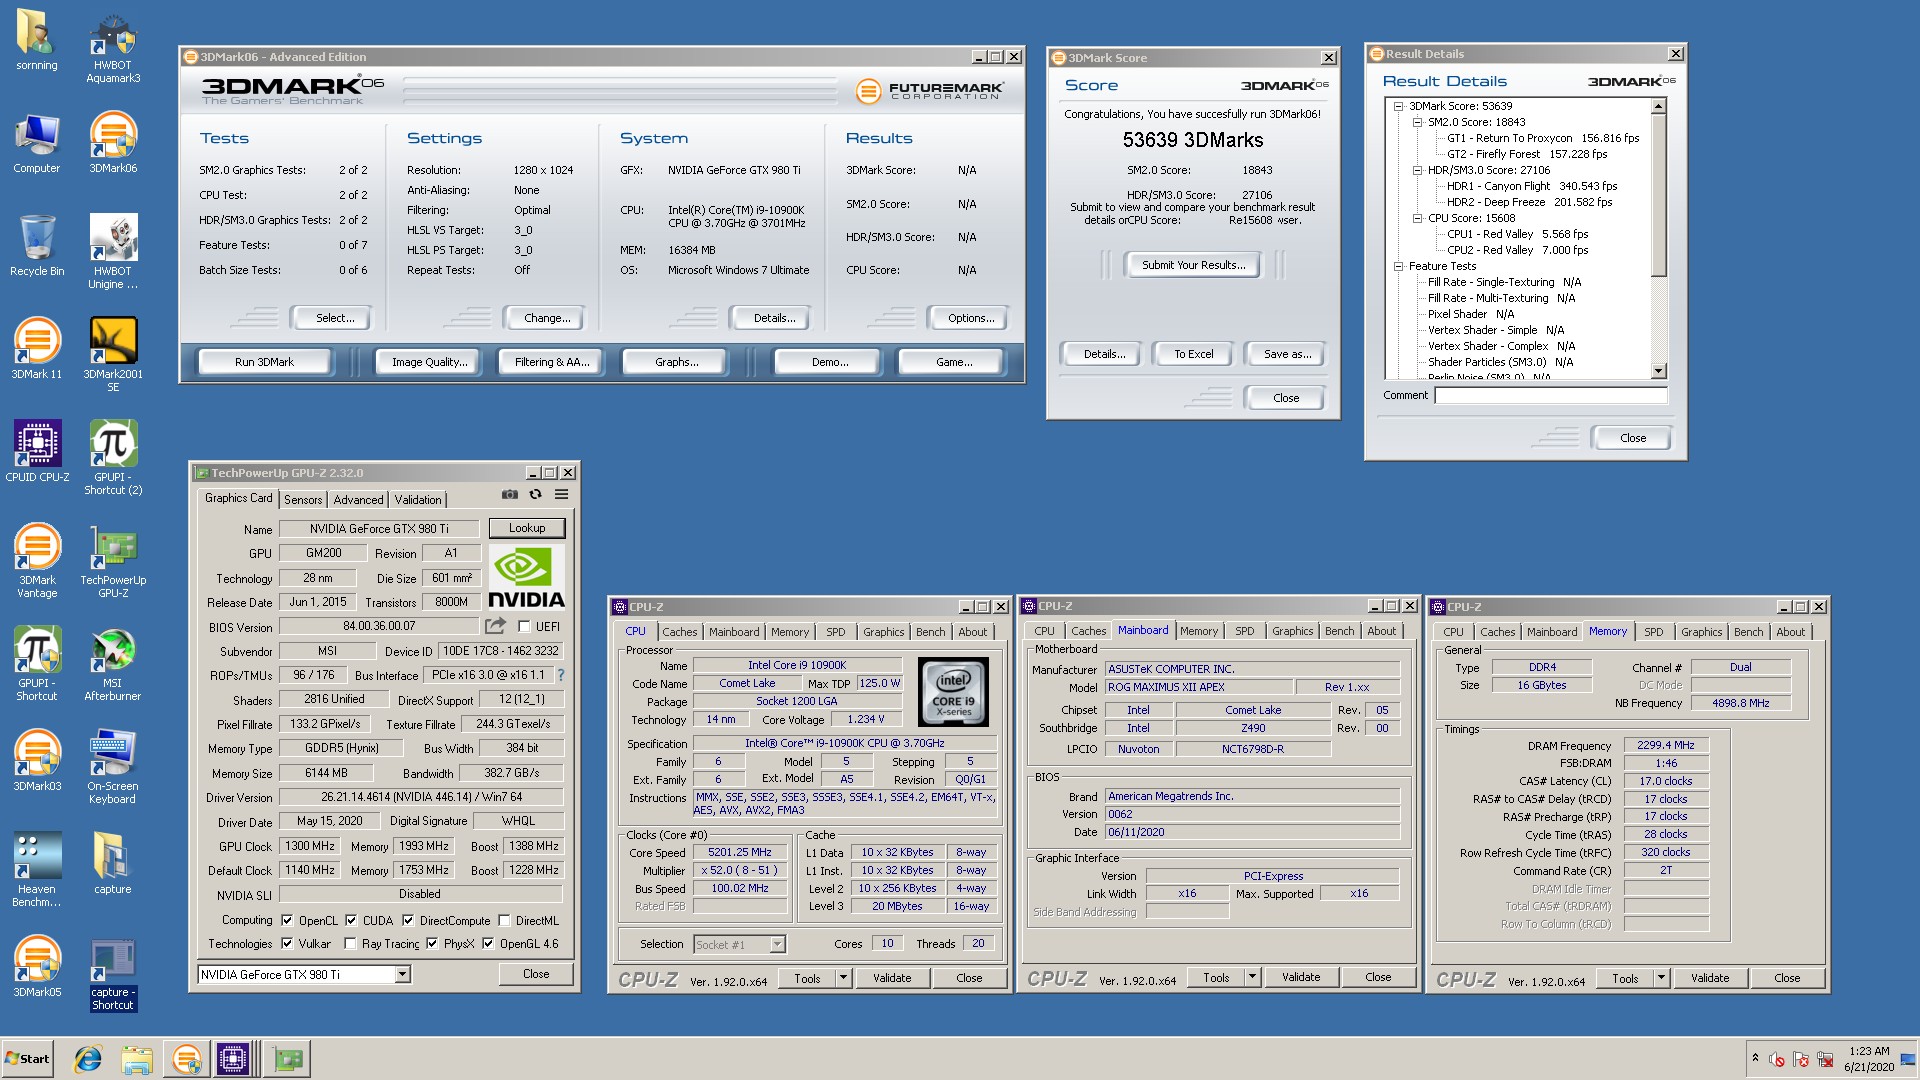Viewport: 1920px width, 1080px height.
Task: Open the Recycle Bin icon
Action: [36, 246]
